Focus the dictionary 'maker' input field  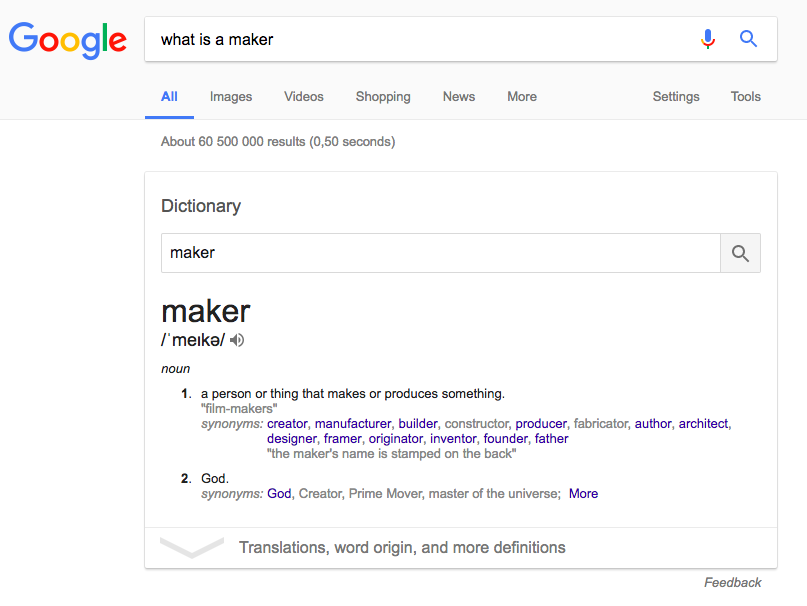point(441,253)
